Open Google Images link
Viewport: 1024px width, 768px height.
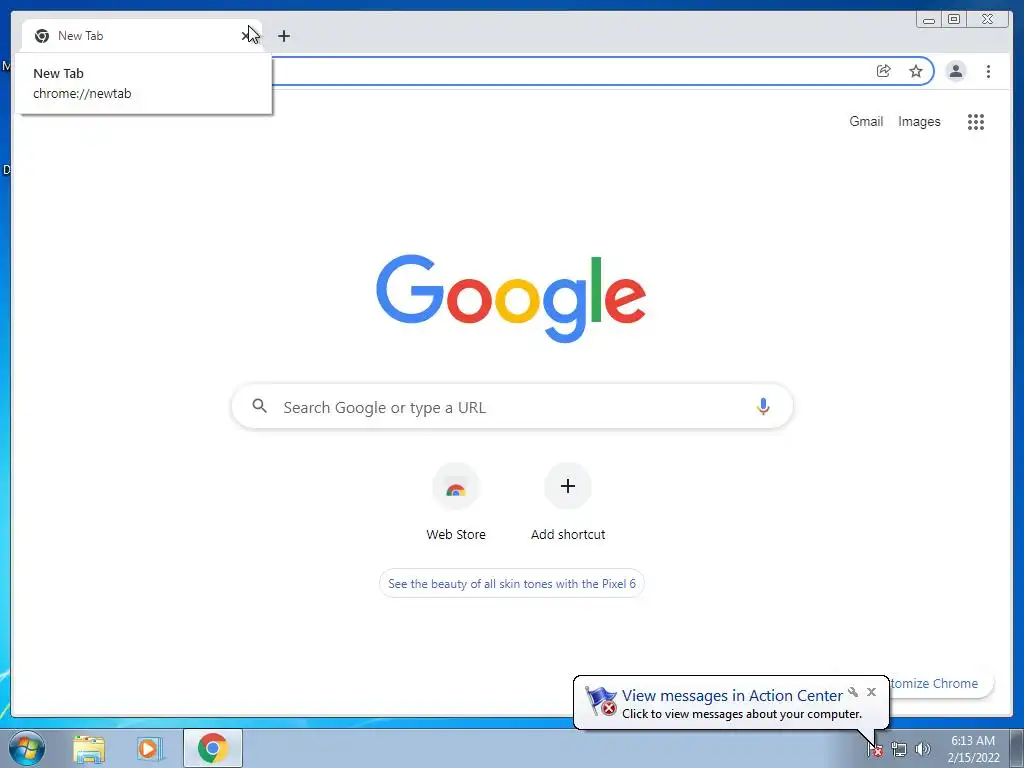point(919,121)
